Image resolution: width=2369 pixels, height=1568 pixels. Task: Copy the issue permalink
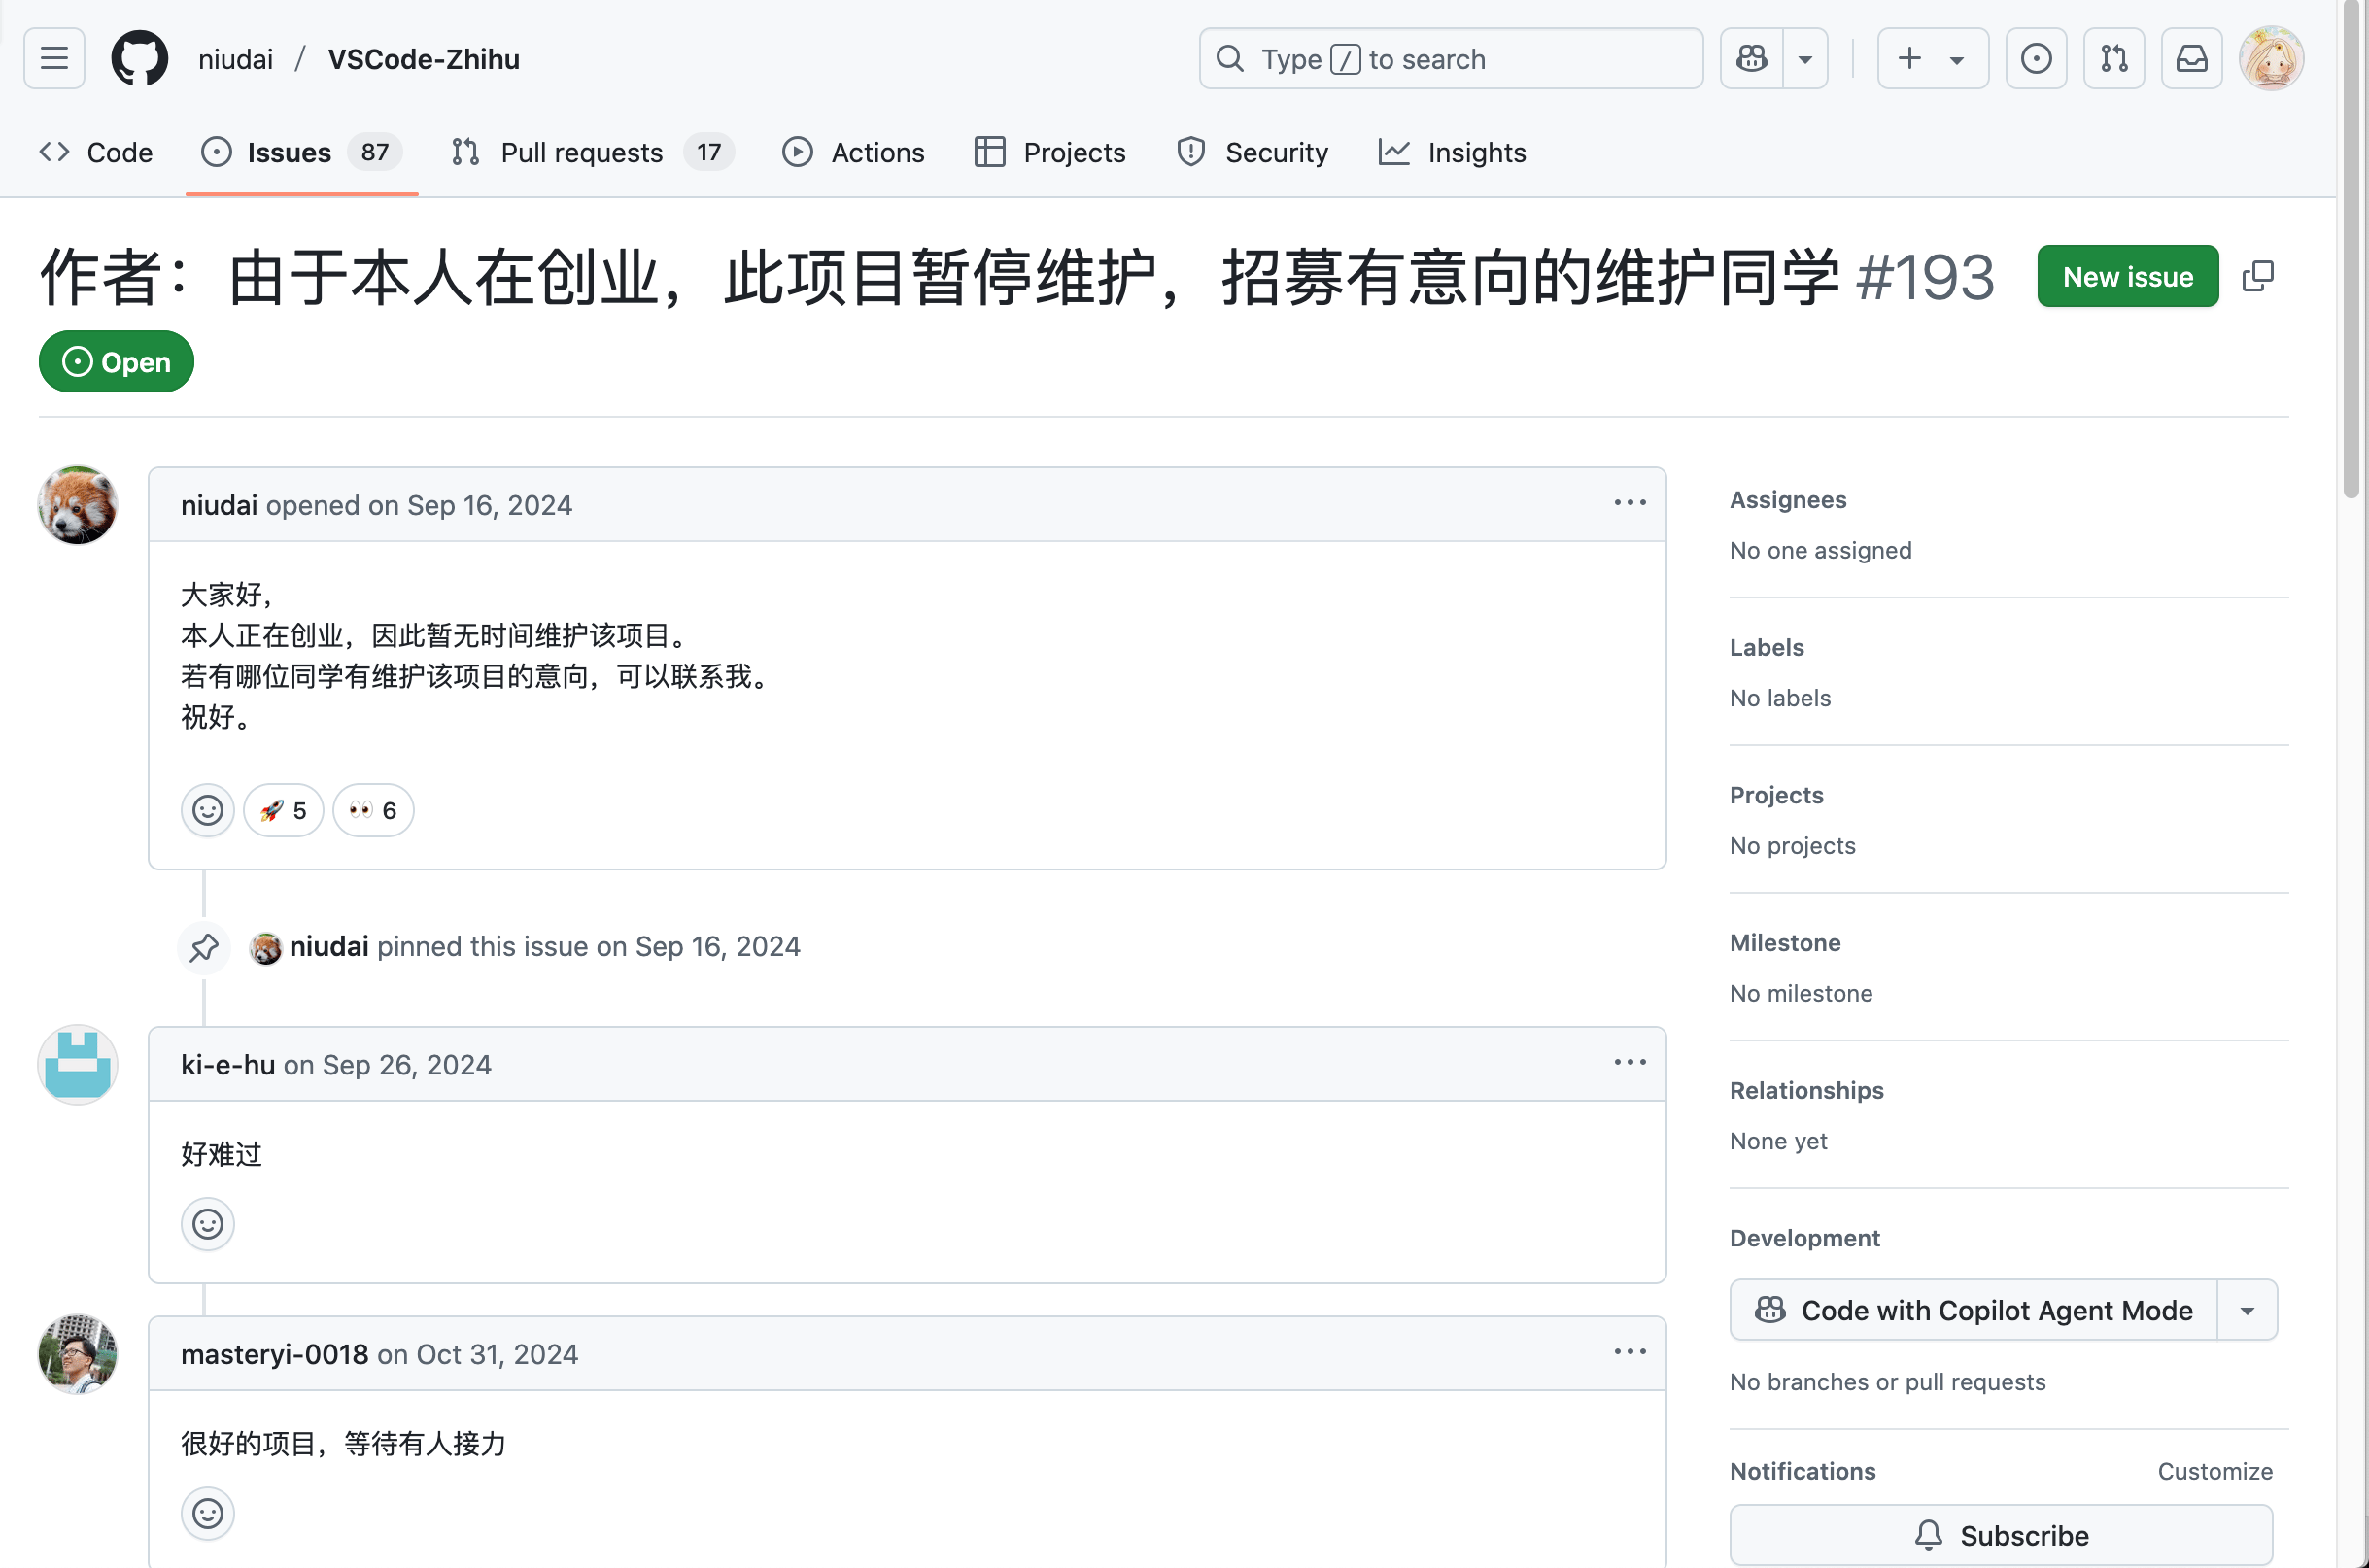[x=2257, y=276]
